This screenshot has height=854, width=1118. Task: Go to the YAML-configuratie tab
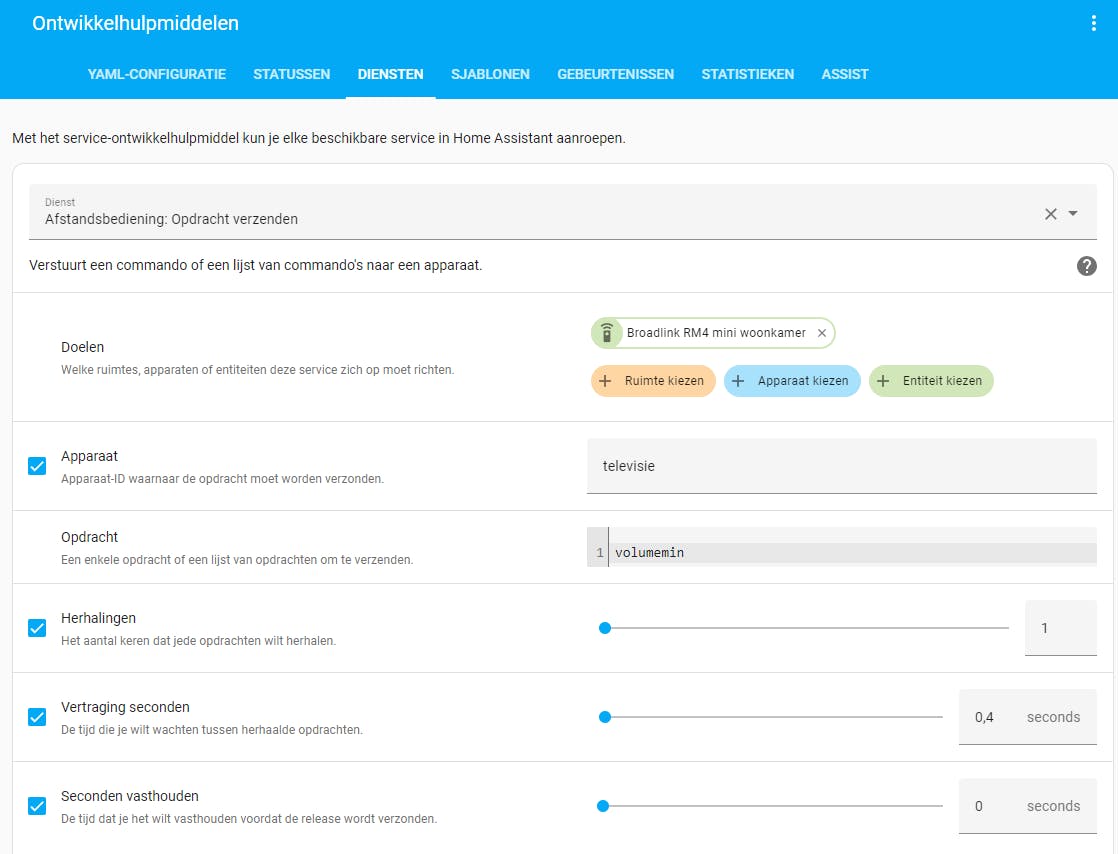pos(157,74)
